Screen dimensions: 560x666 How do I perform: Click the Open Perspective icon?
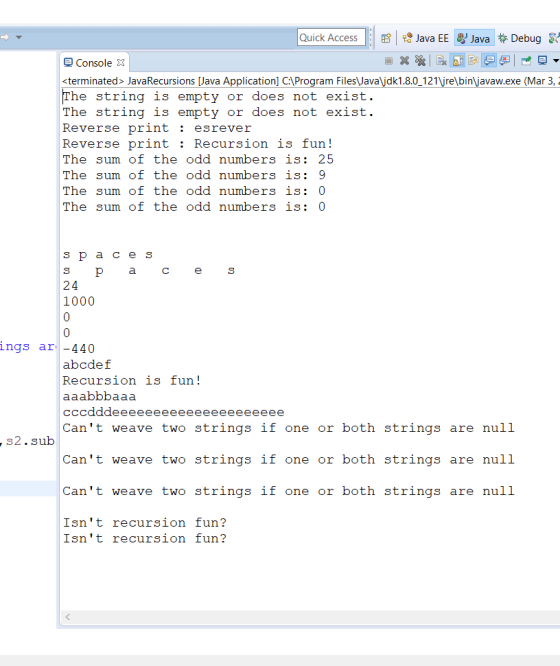386,38
